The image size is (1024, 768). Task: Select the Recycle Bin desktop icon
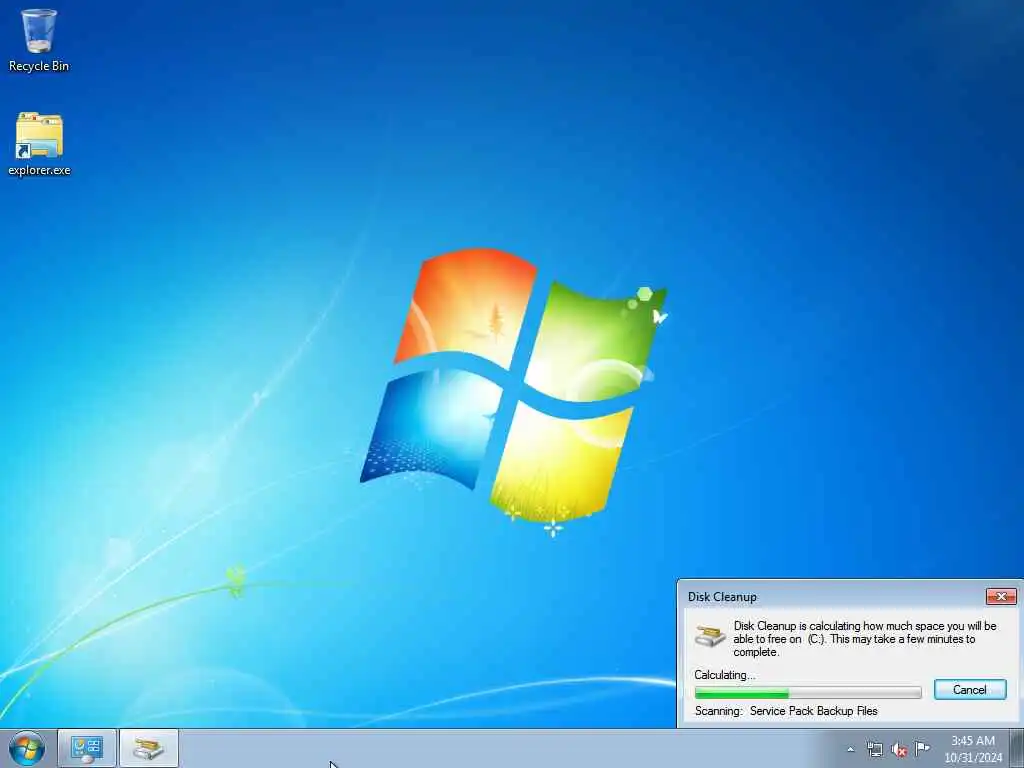coord(39,40)
